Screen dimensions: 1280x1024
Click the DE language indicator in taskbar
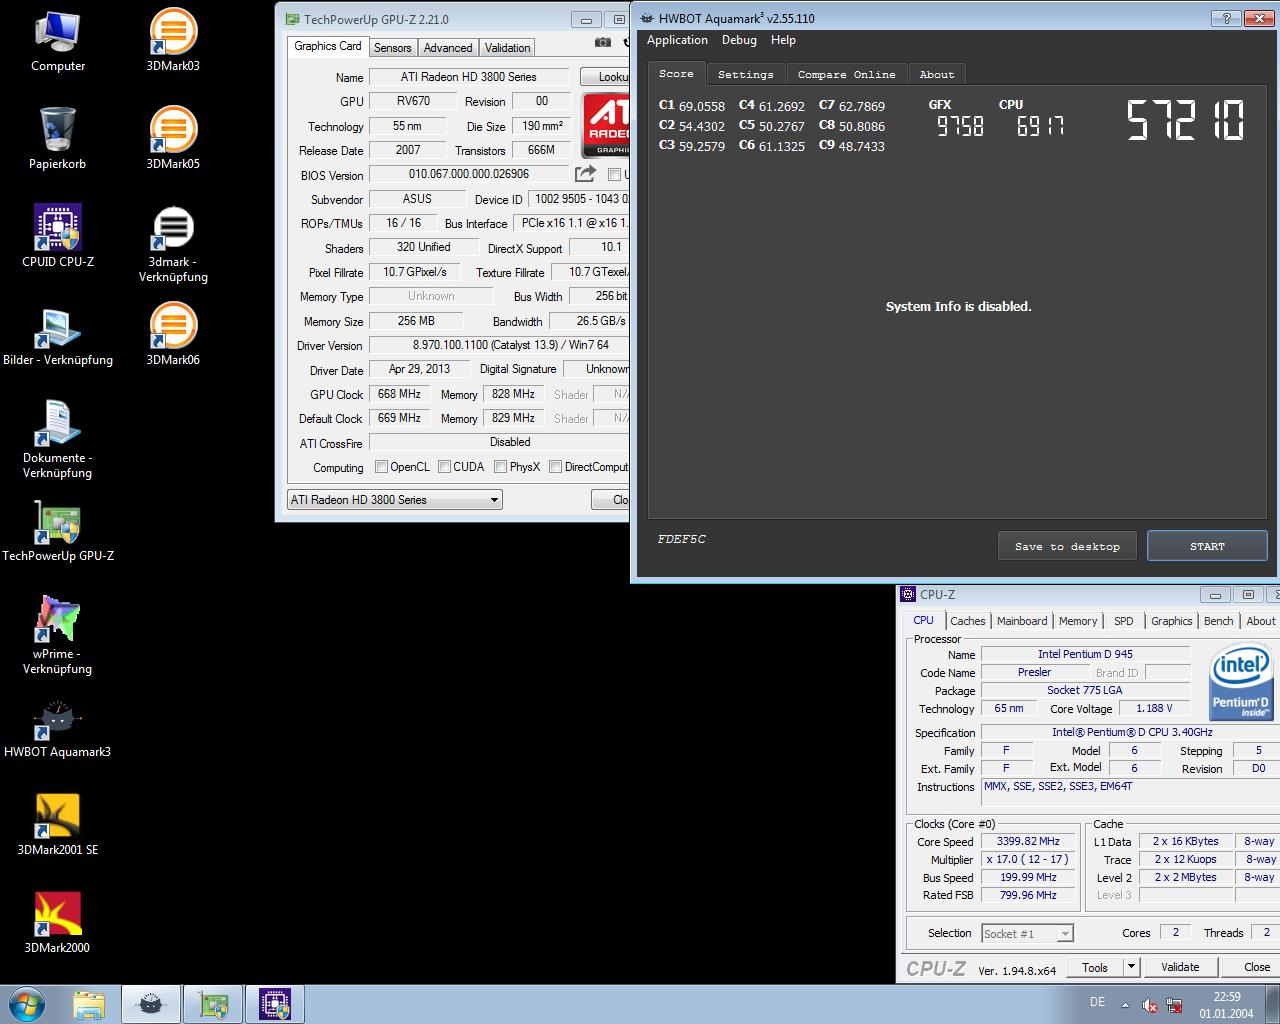(1097, 1002)
